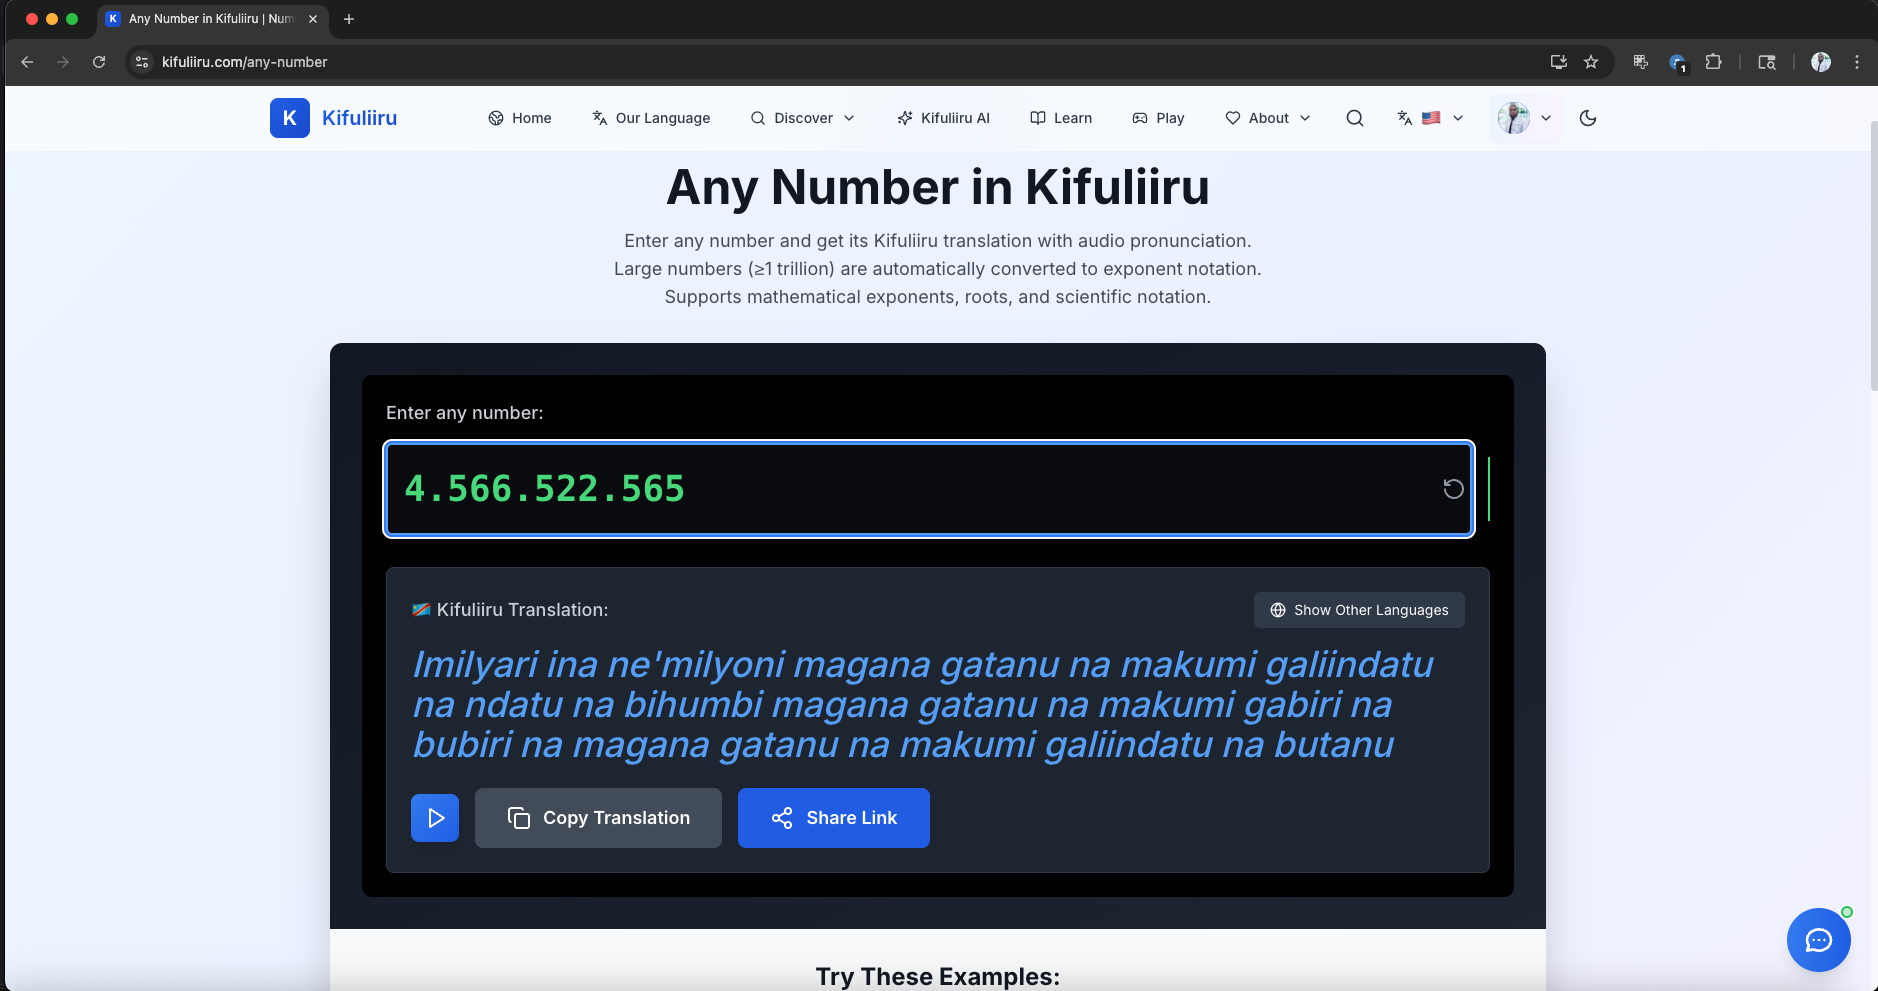Open the language flag selector
Image resolution: width=1878 pixels, height=991 pixels.
click(x=1431, y=118)
